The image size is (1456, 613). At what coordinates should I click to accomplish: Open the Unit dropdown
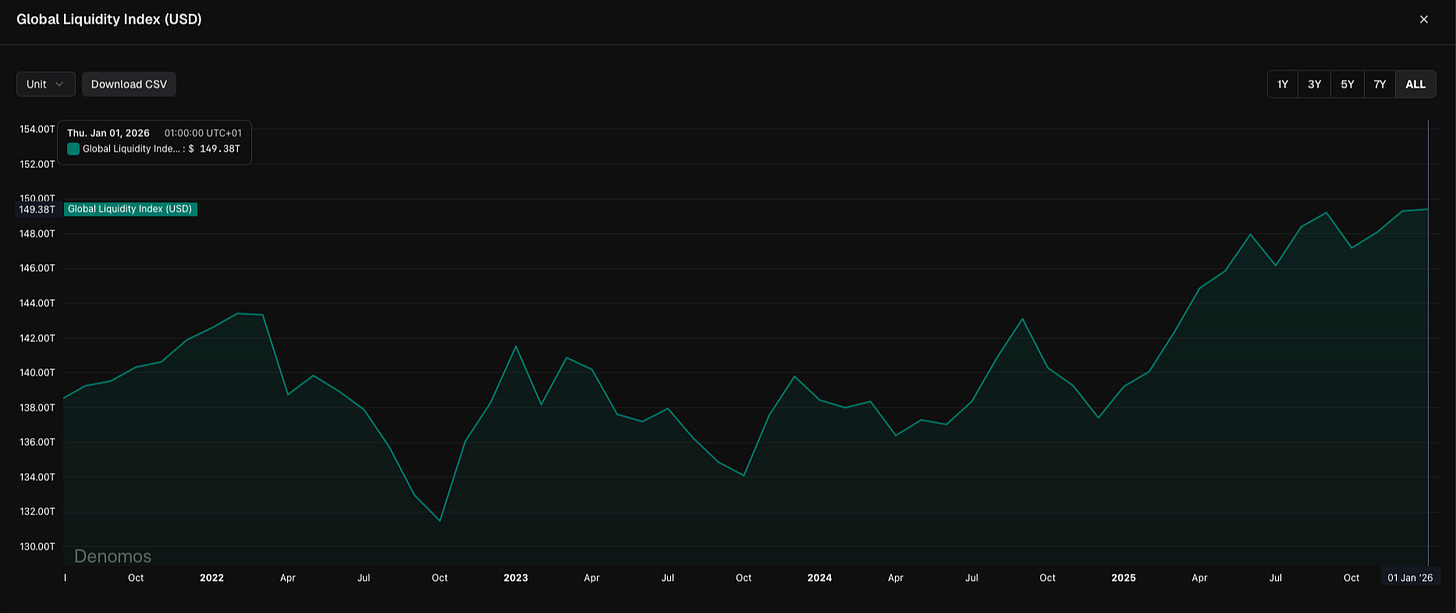(x=45, y=84)
